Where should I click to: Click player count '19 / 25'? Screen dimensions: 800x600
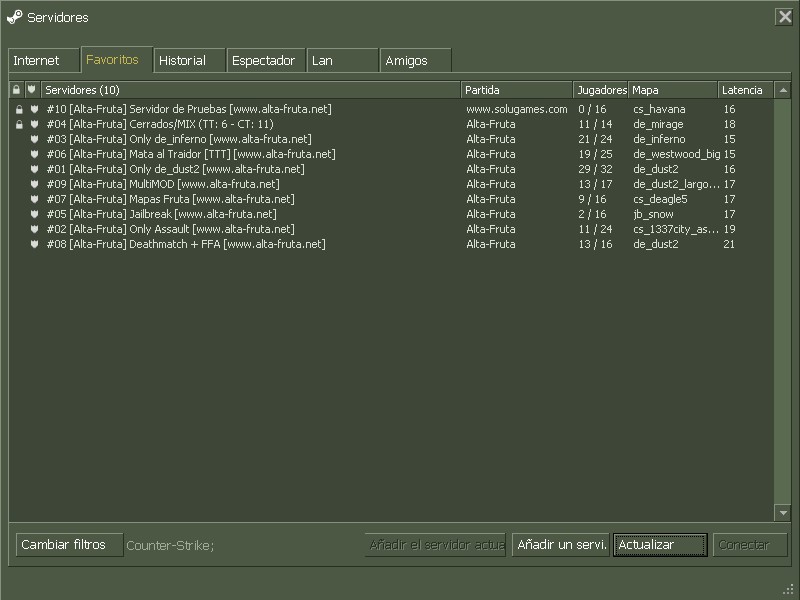point(595,154)
